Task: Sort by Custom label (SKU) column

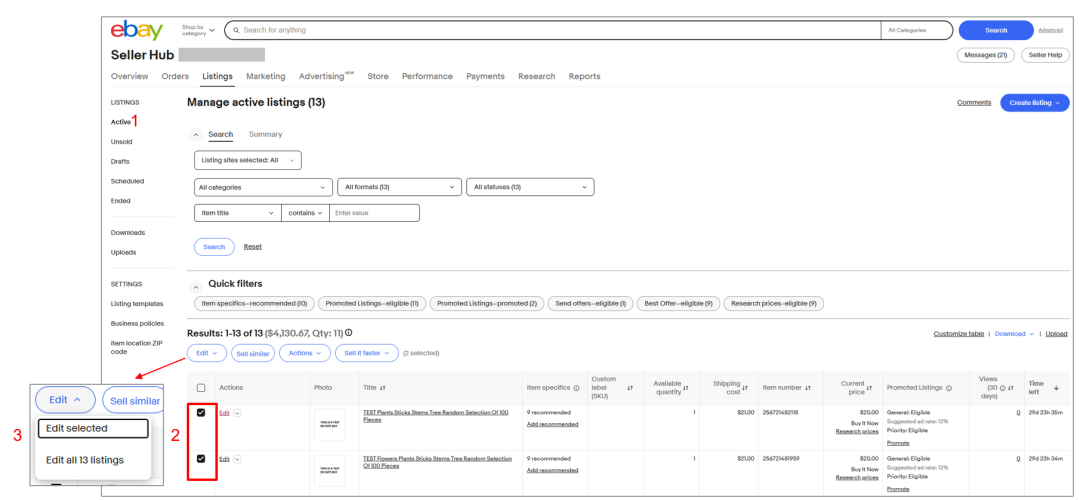Action: click(630, 388)
